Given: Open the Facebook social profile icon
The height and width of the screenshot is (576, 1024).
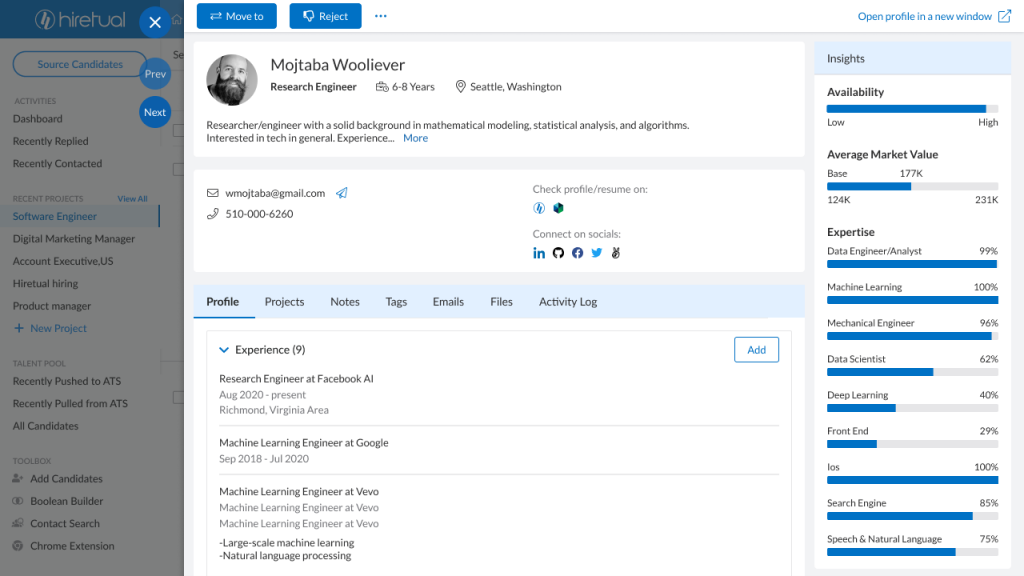Looking at the screenshot, I should pos(577,253).
